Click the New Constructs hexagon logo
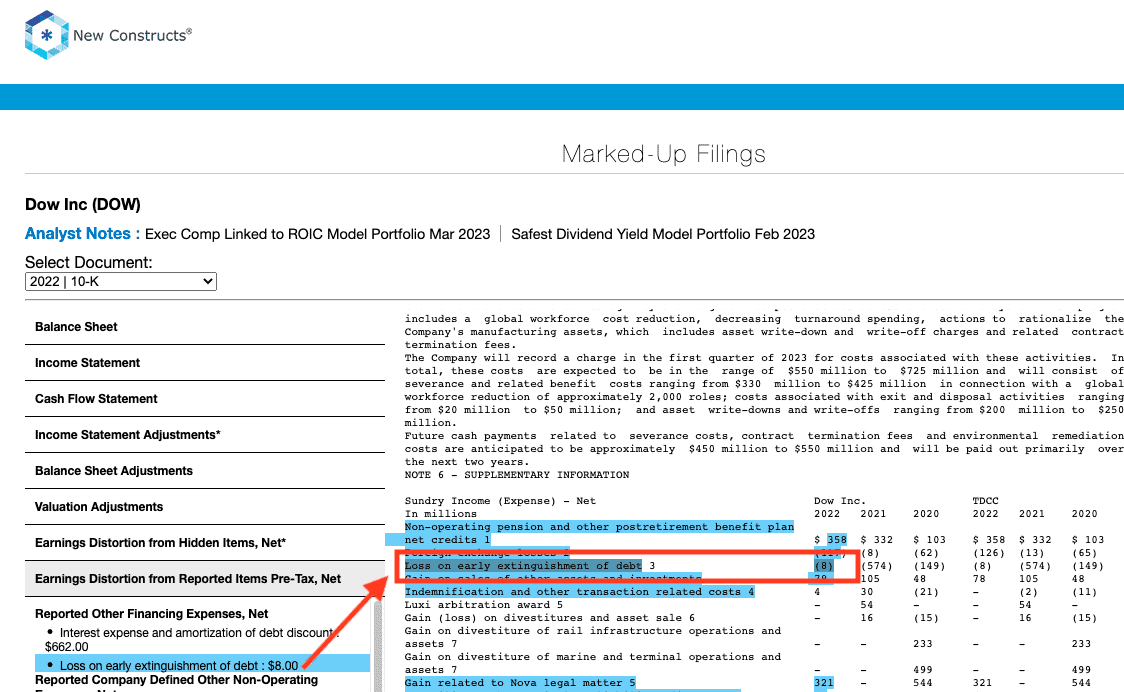 click(47, 34)
